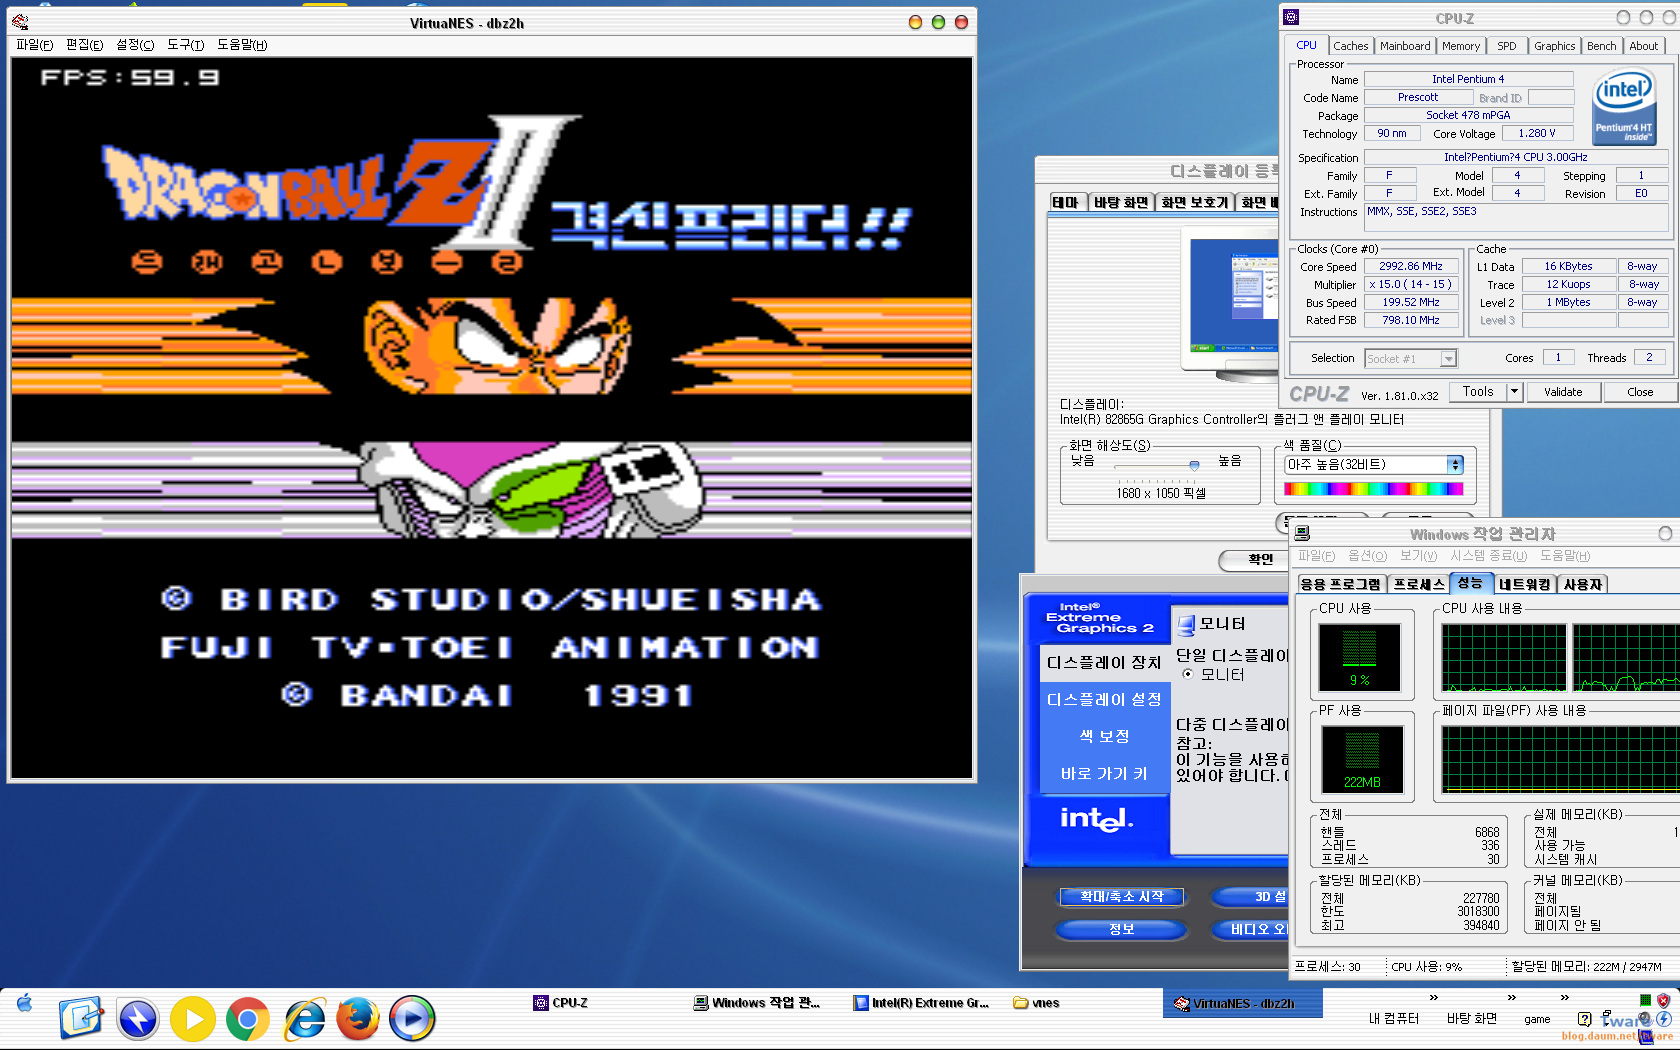Open the 도구 menu in VirtuaNES
This screenshot has height=1050, width=1680.
click(x=186, y=45)
